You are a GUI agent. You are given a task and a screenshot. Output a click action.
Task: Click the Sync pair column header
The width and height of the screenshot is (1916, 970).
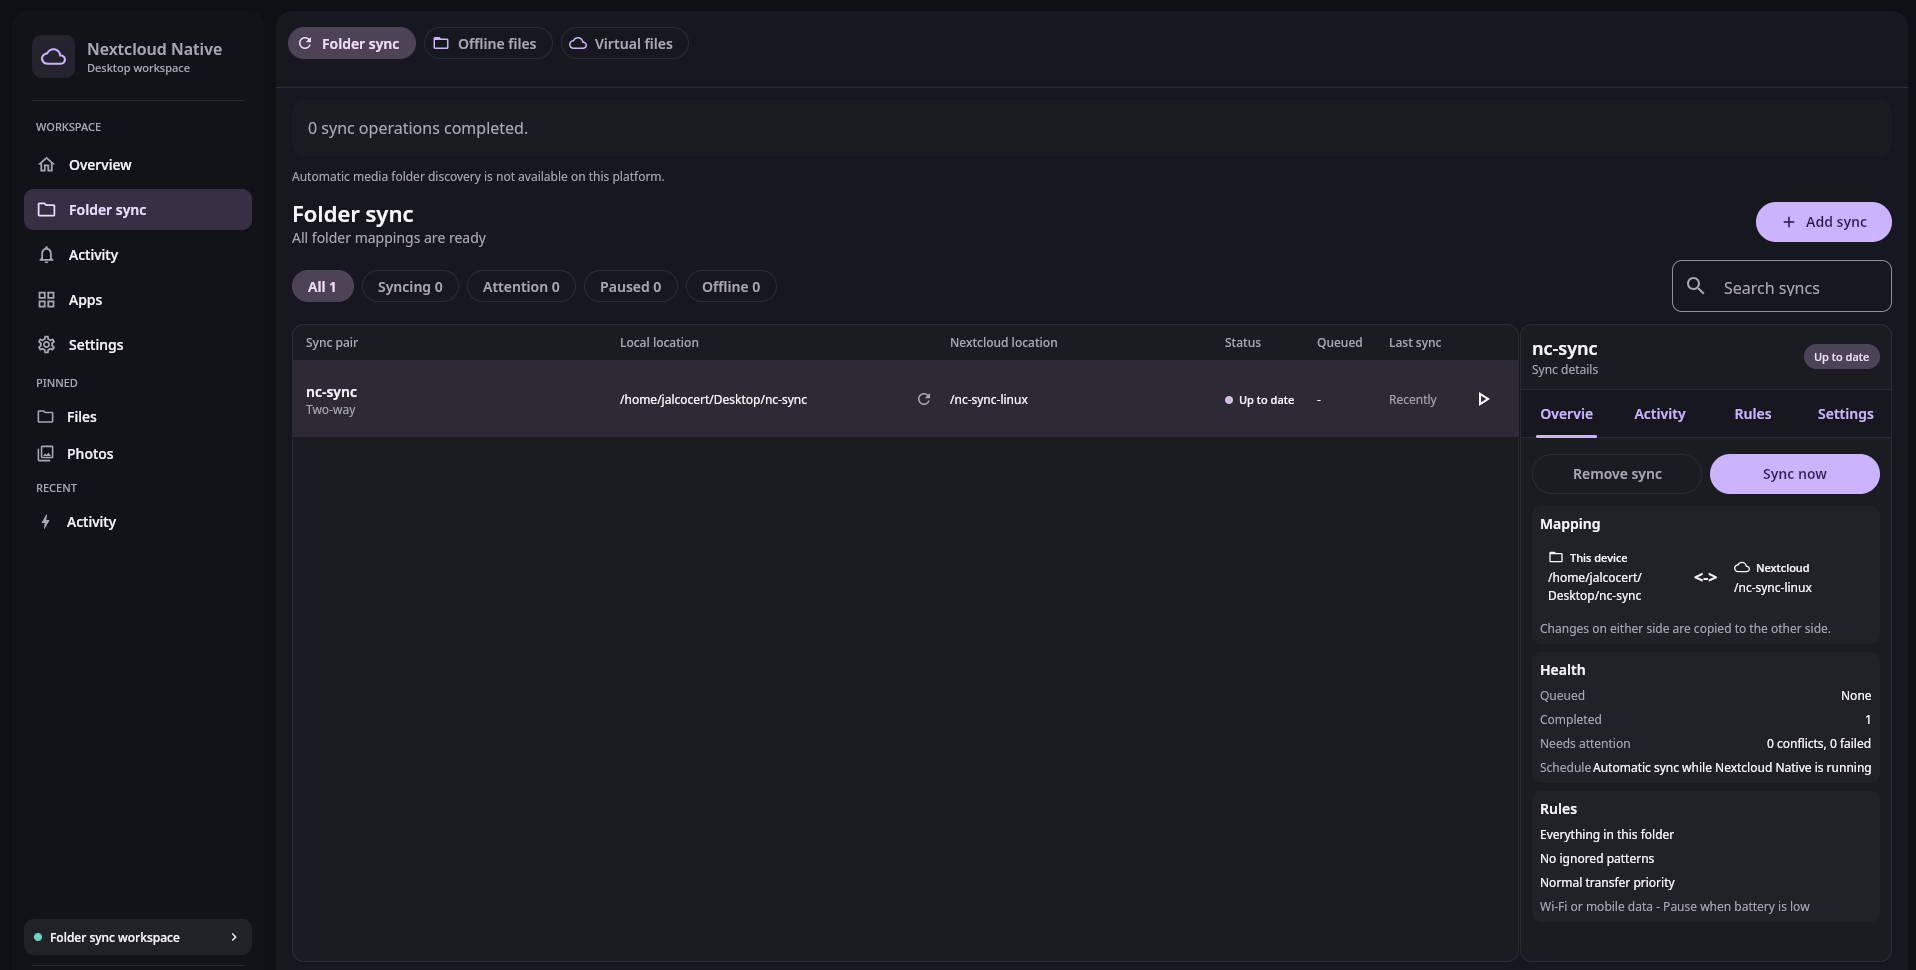(x=332, y=342)
